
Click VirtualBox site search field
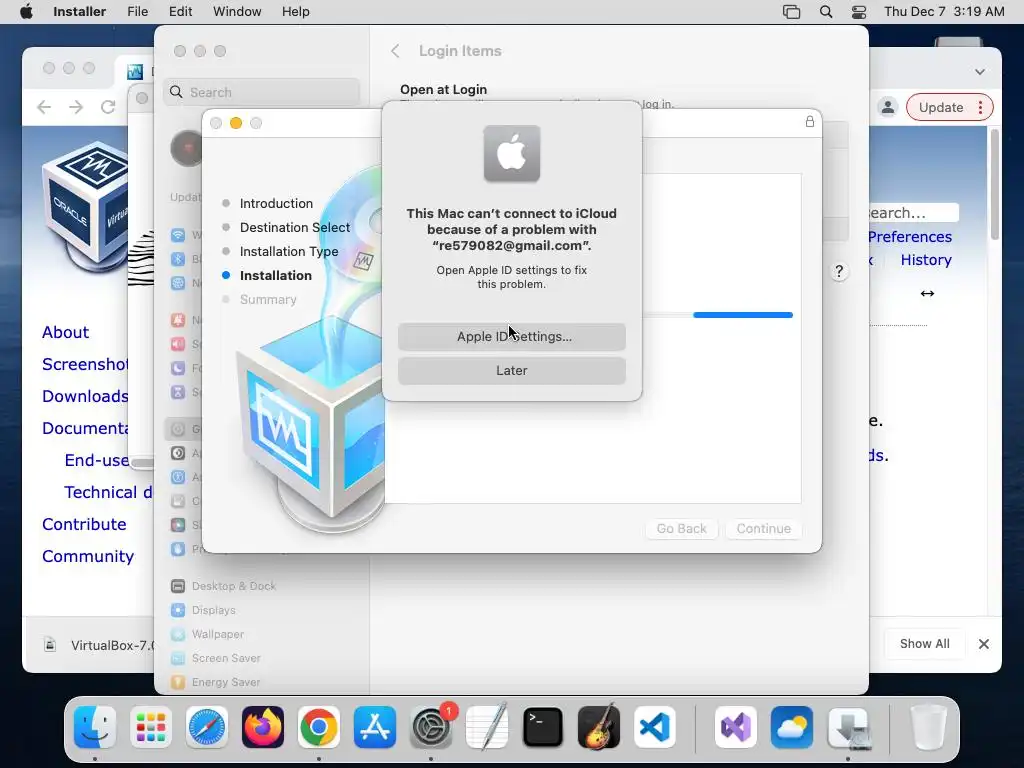click(x=913, y=213)
